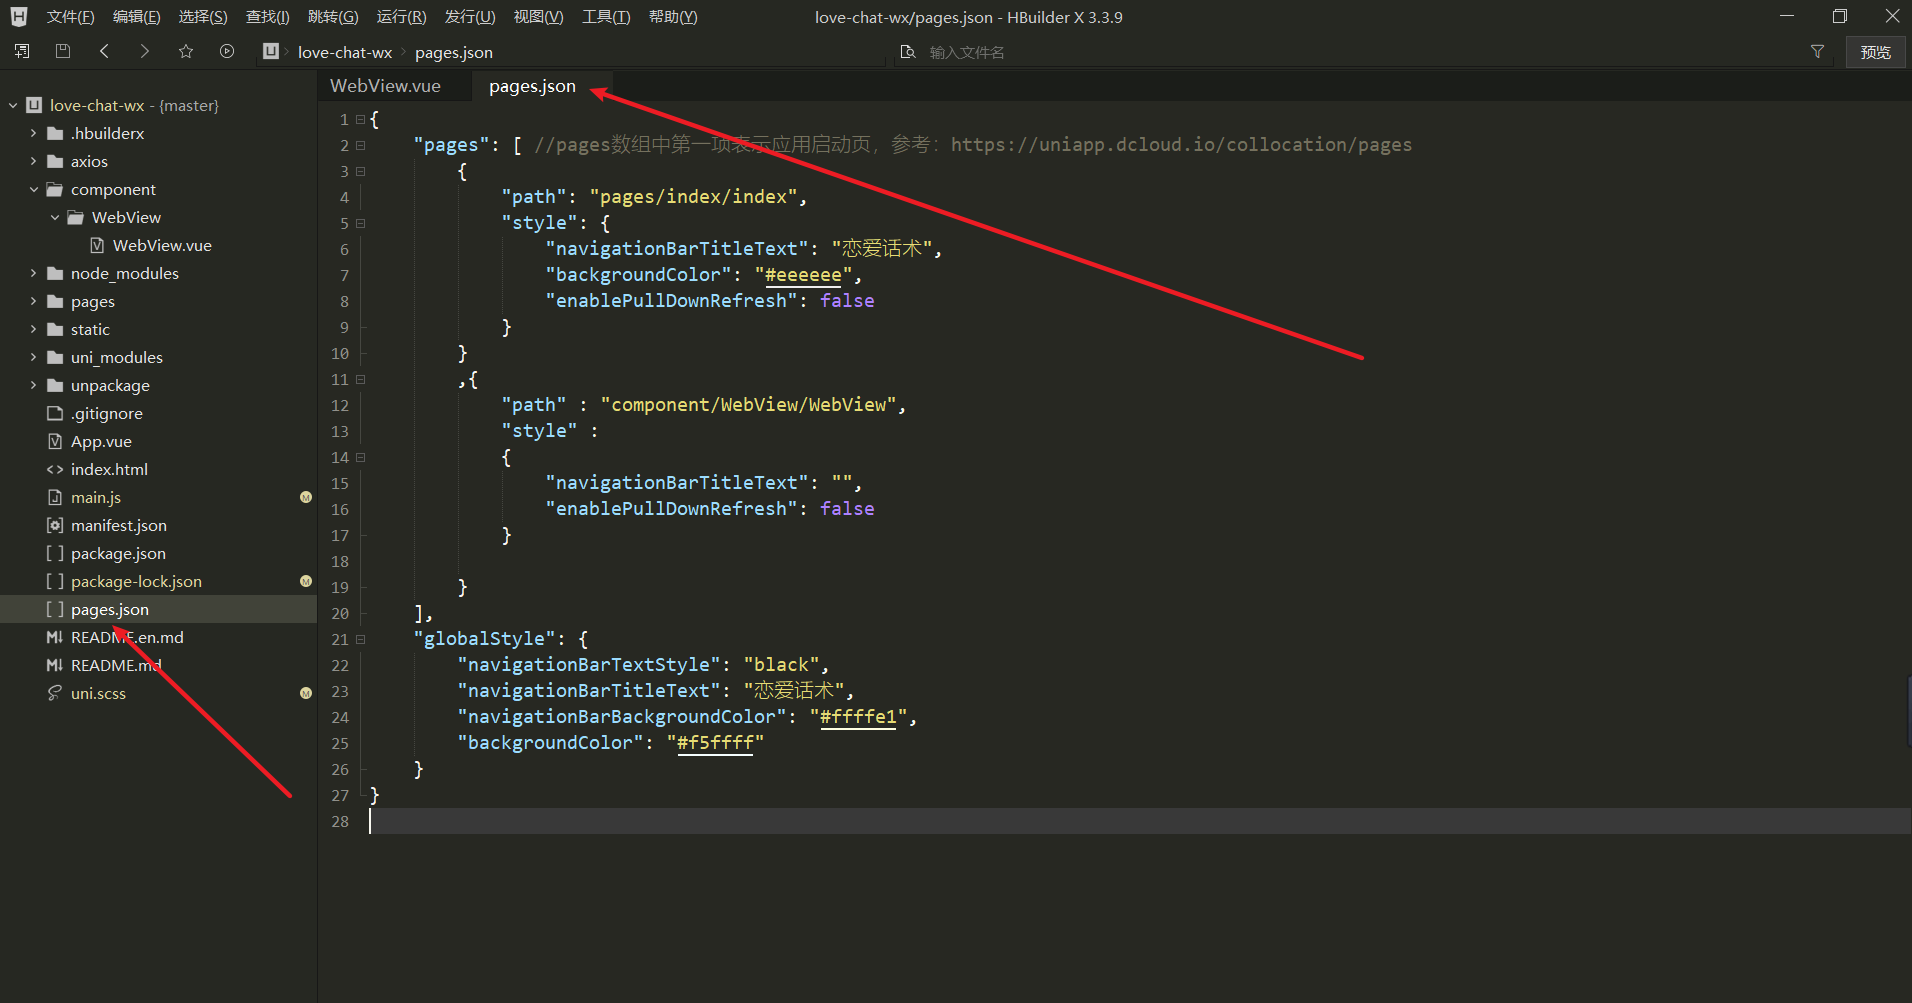Image resolution: width=1912 pixels, height=1003 pixels.
Task: Open the 工具(T) menu
Action: pos(606,17)
